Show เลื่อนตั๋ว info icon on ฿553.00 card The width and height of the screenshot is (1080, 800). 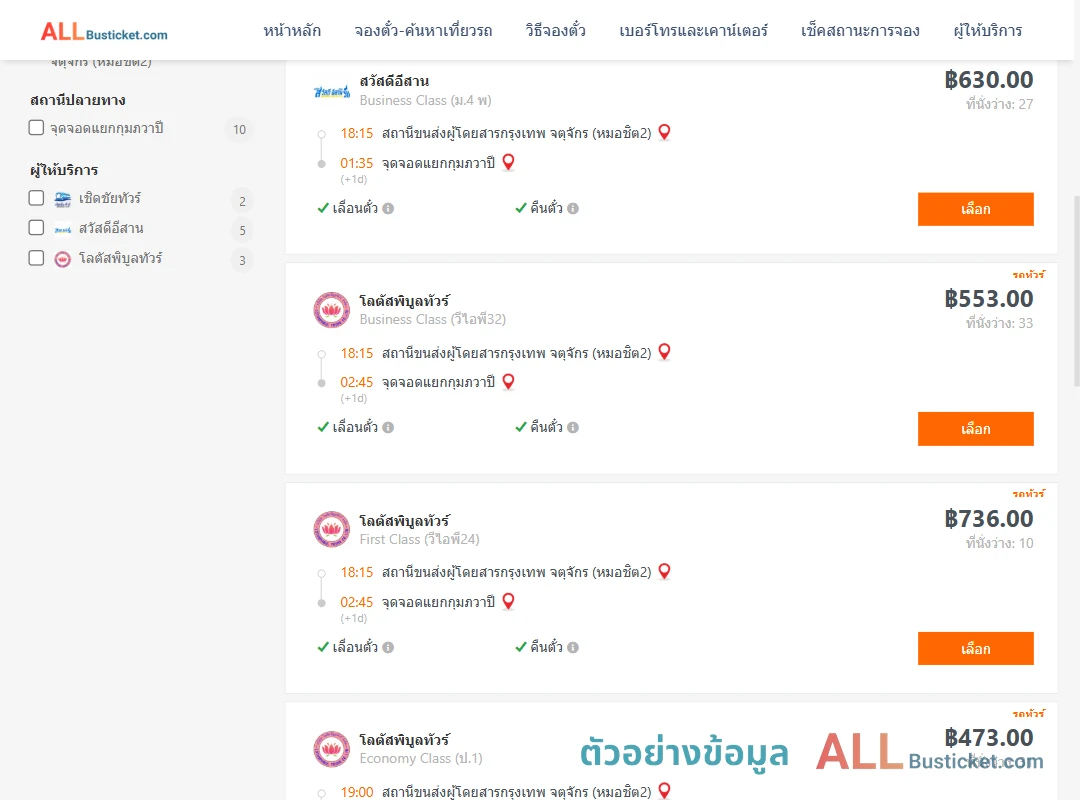pos(388,427)
